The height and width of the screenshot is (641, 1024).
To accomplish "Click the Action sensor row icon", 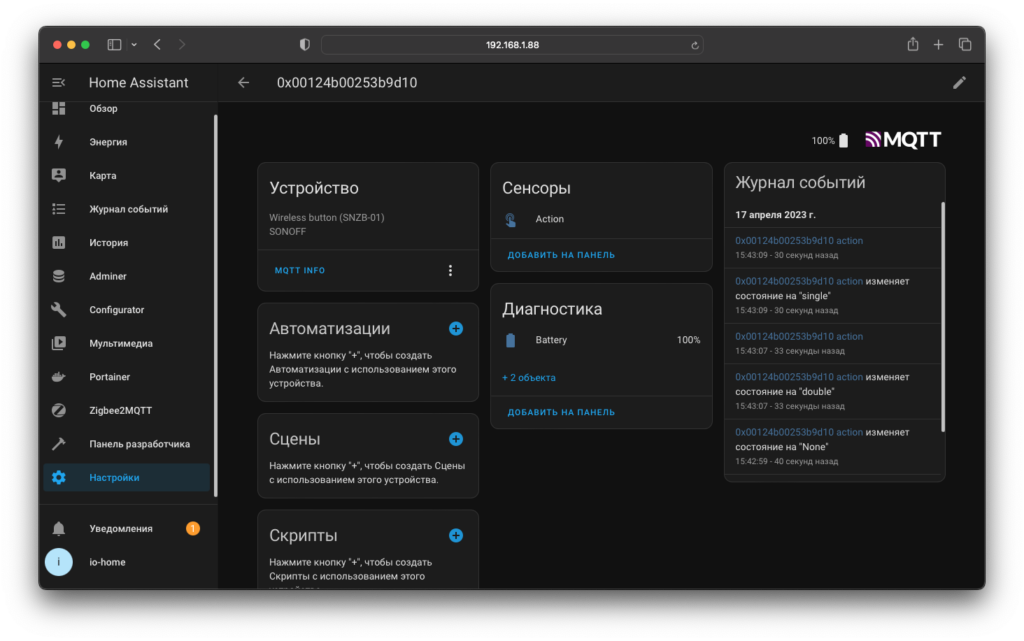I will [x=511, y=219].
